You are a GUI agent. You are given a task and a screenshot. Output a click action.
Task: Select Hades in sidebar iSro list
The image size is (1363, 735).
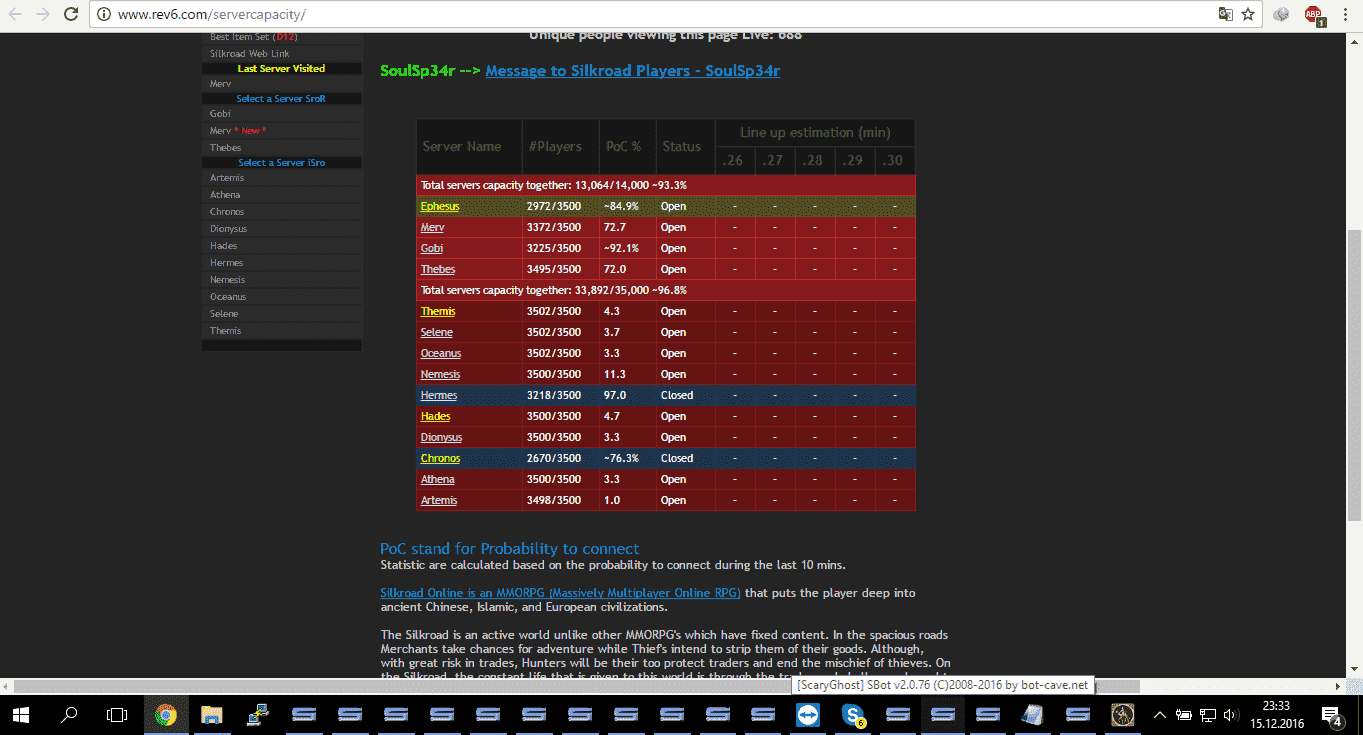click(281, 246)
